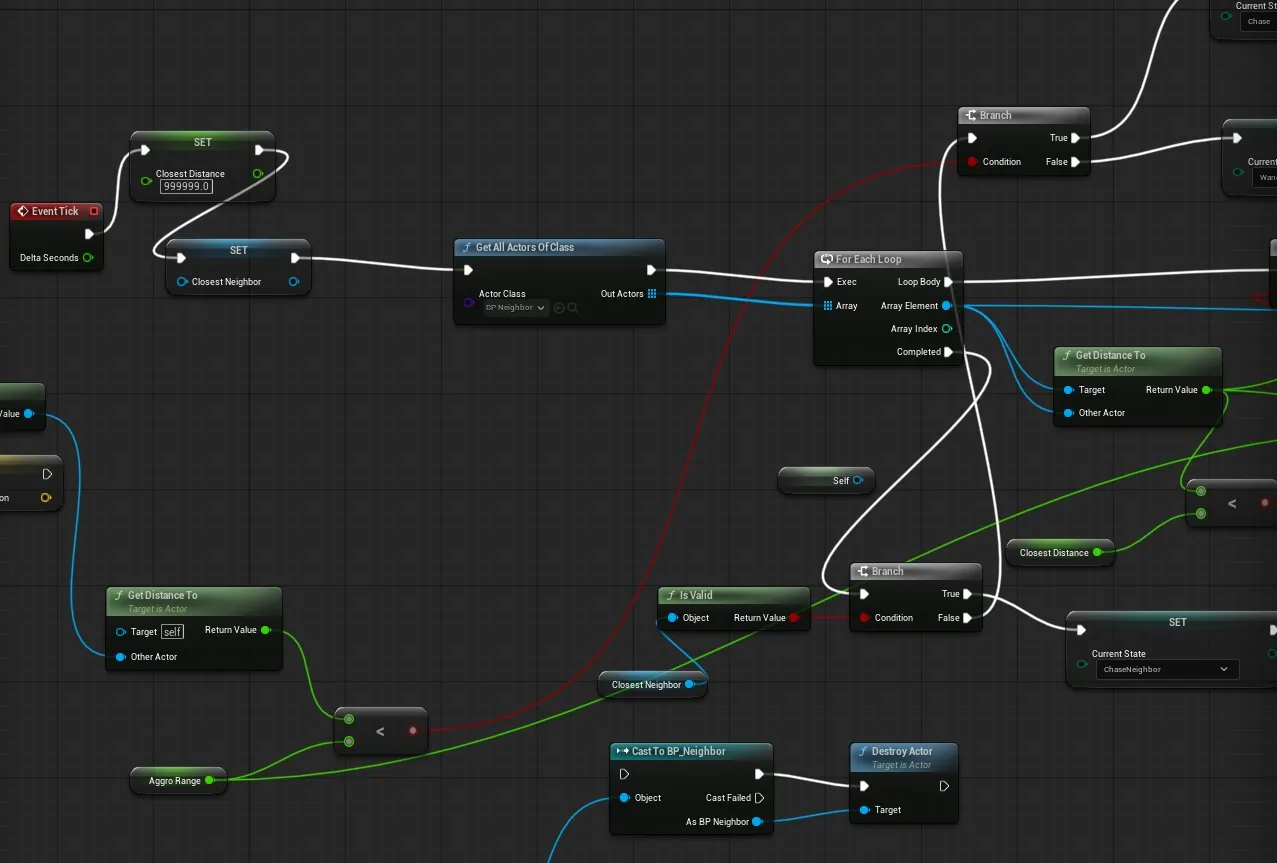Viewport: 1277px width, 863px height.
Task: Select the Destroy Actor node title
Action: point(902,751)
